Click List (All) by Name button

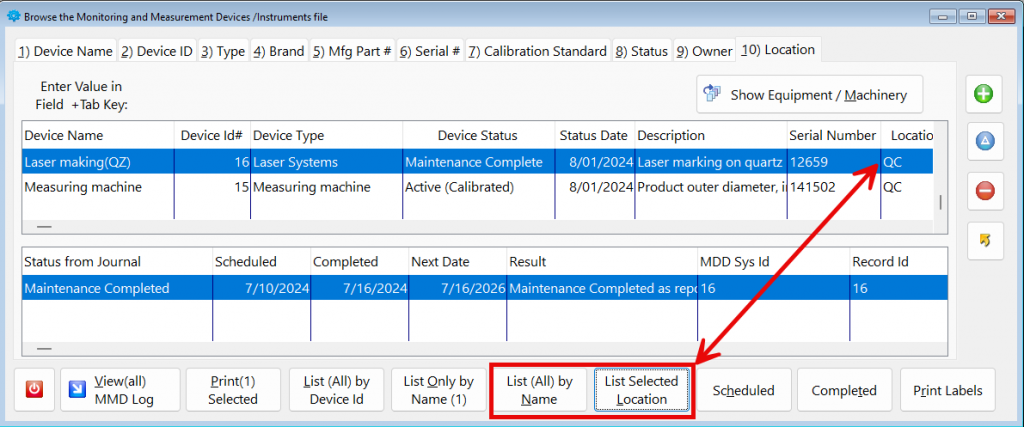tap(539, 390)
